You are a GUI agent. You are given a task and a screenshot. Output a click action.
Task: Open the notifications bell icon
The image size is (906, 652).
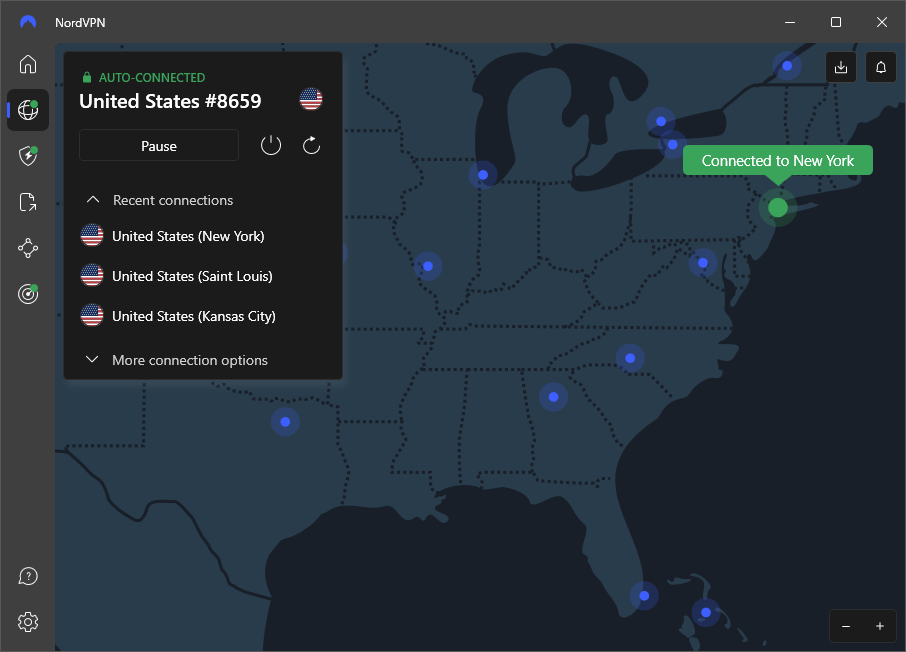881,67
